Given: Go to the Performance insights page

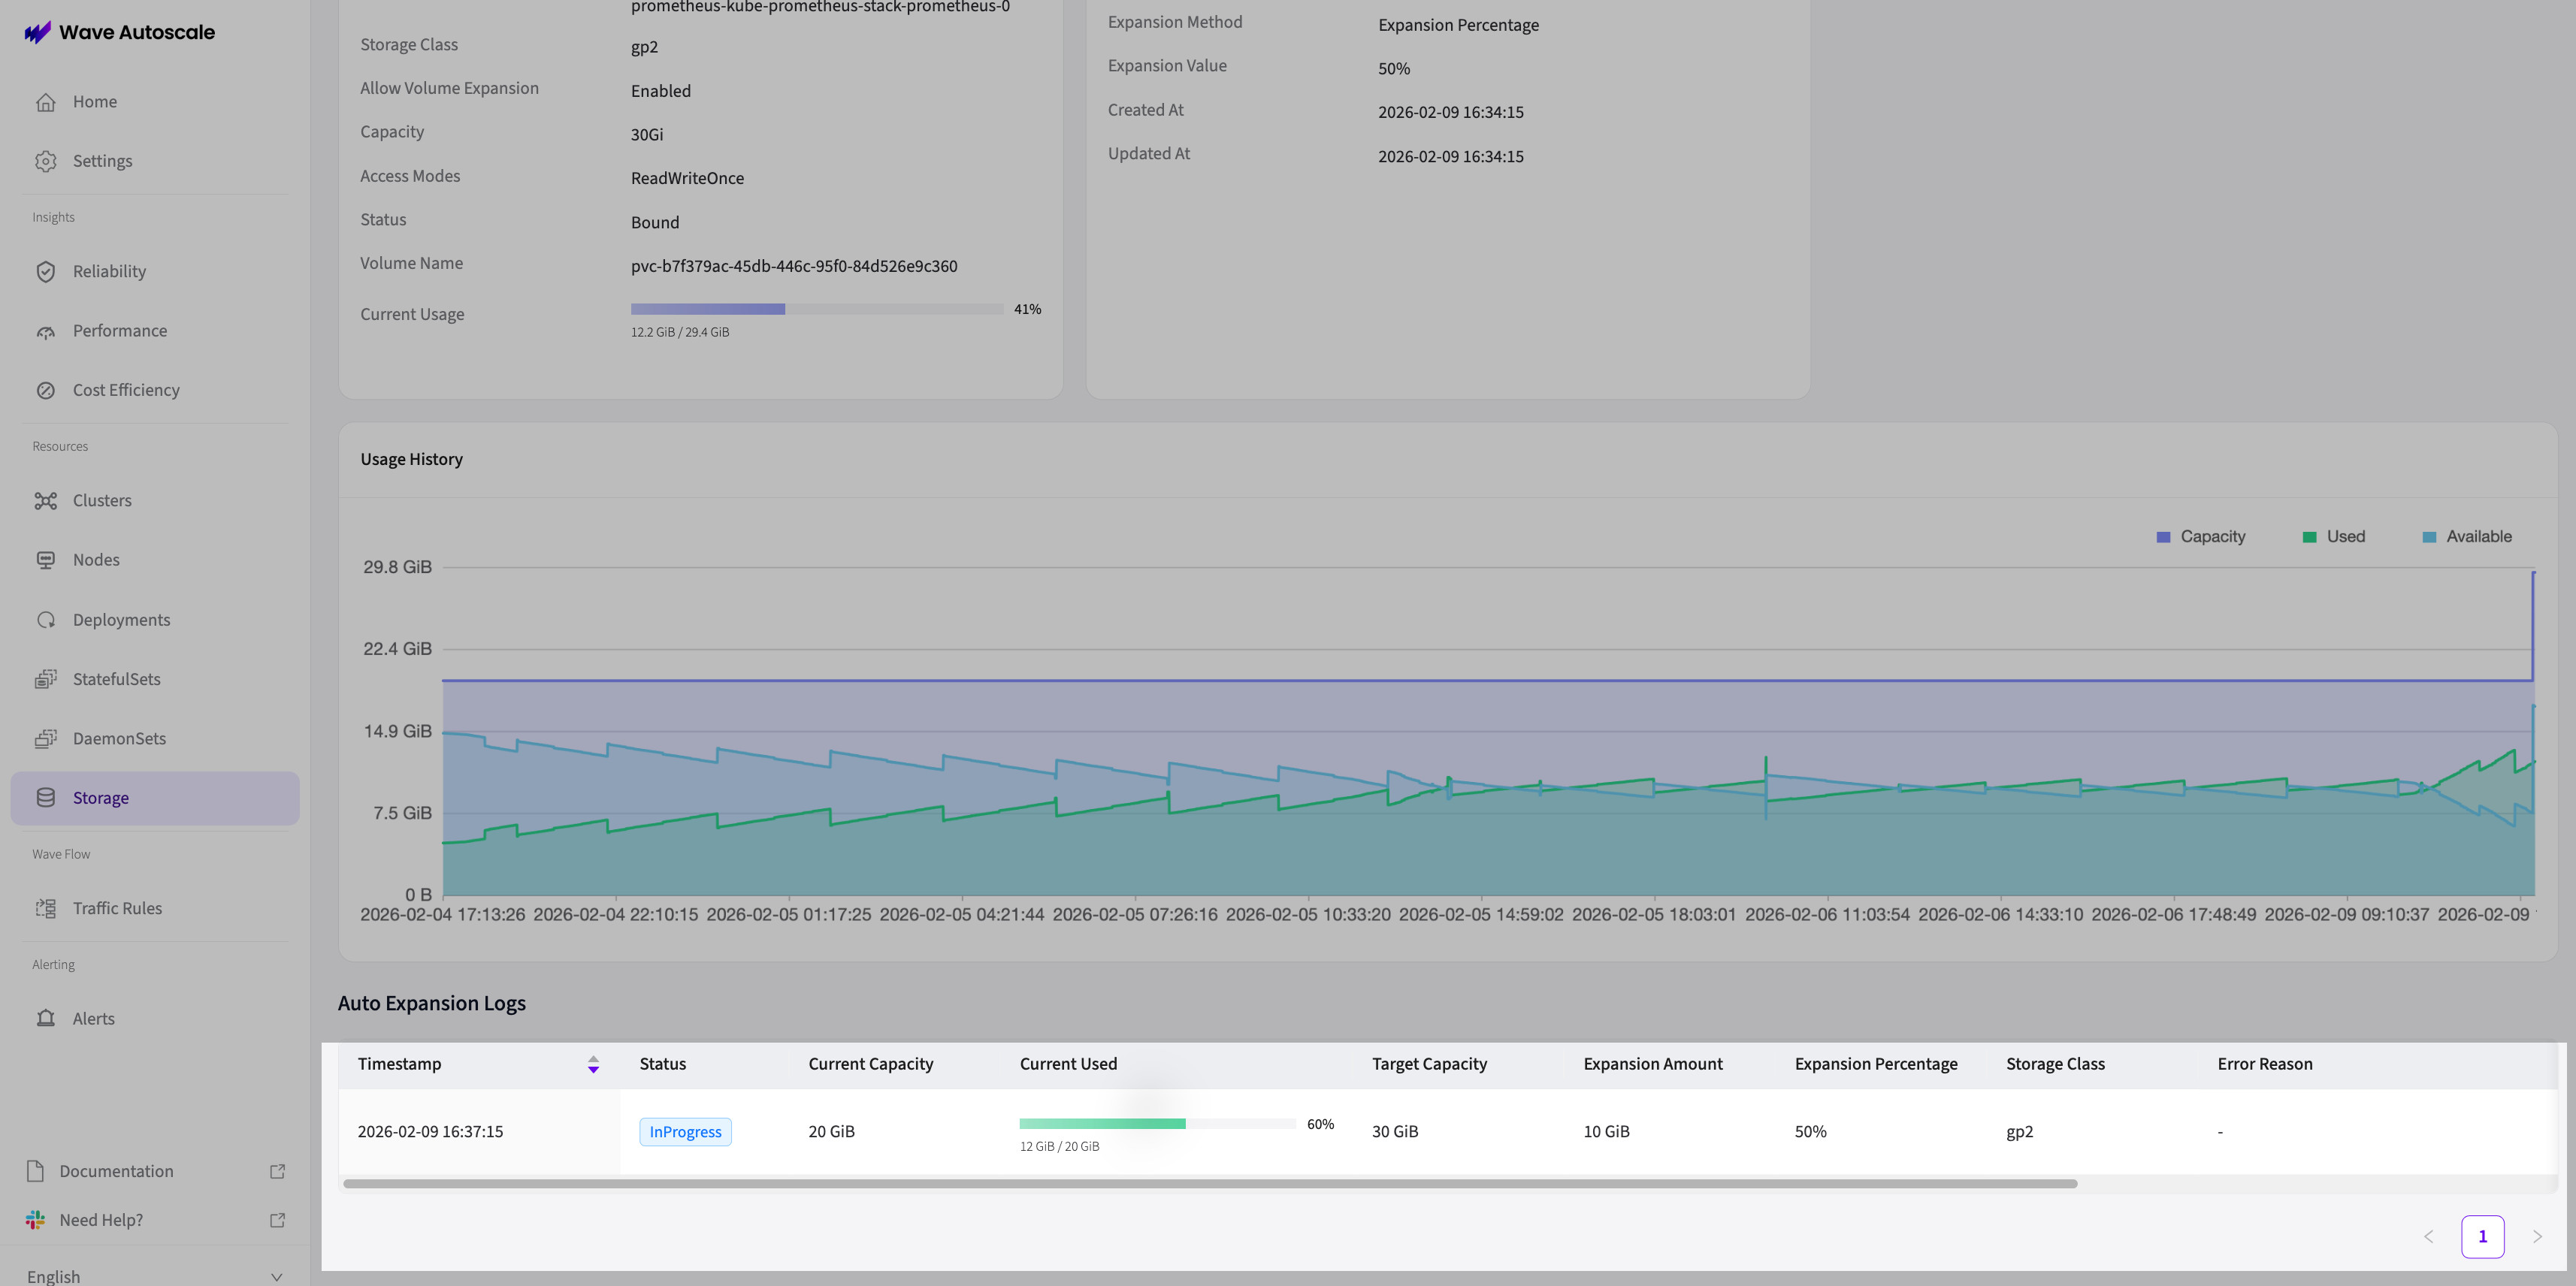Looking at the screenshot, I should pyautogui.click(x=155, y=331).
